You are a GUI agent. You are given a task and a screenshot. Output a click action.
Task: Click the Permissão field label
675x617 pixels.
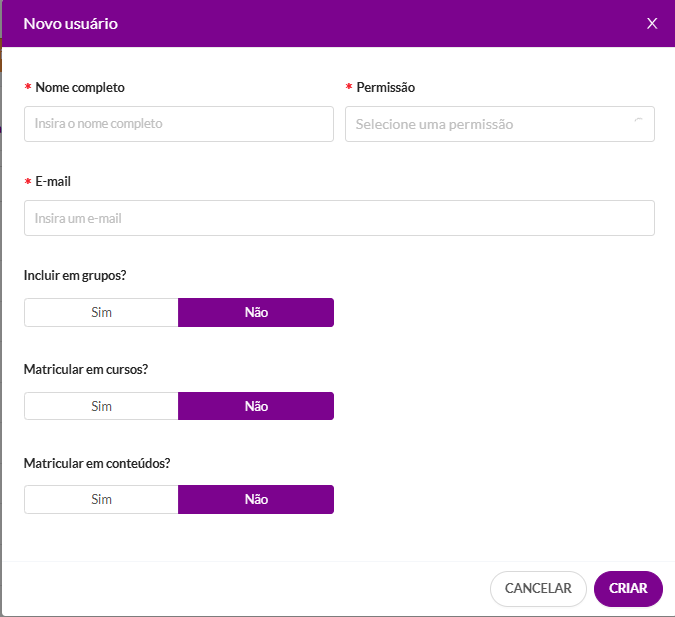click(x=386, y=87)
